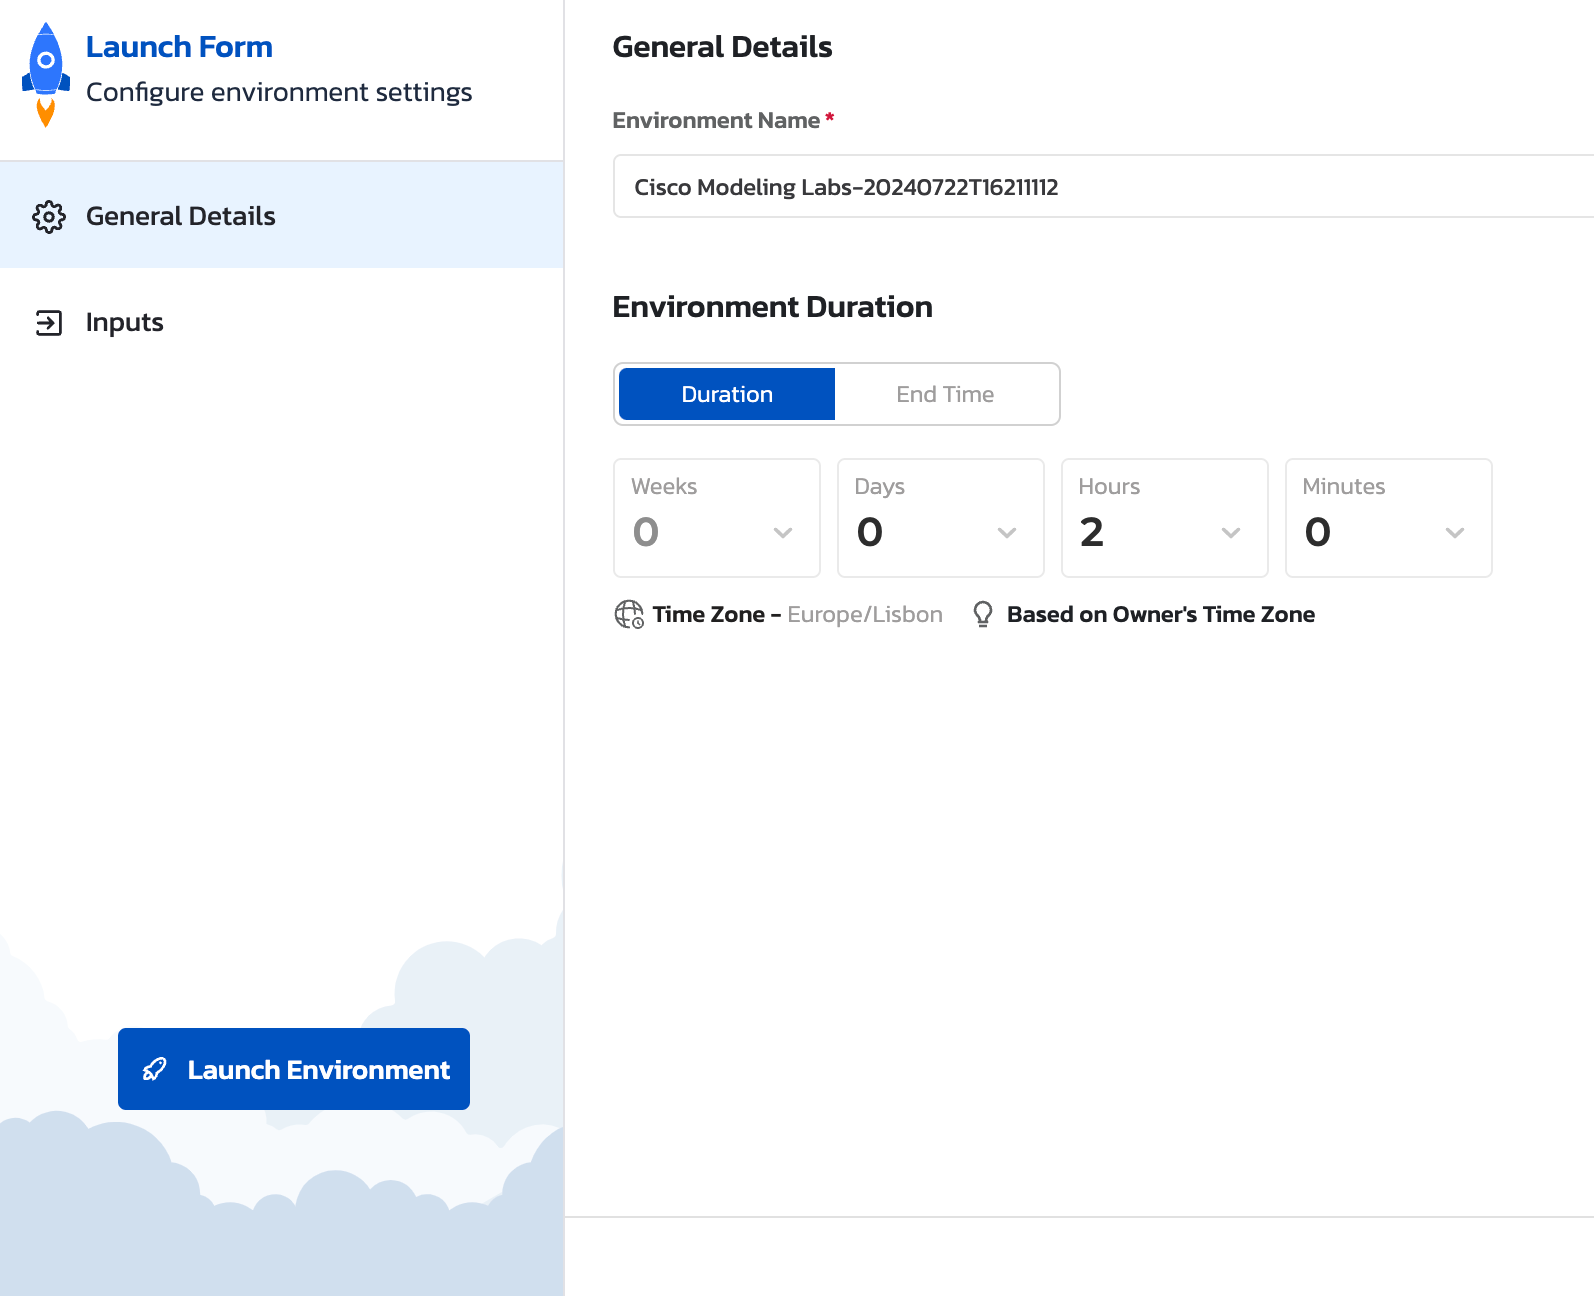Open the Inputs section
Viewport: 1594px width, 1296px height.
(x=282, y=322)
